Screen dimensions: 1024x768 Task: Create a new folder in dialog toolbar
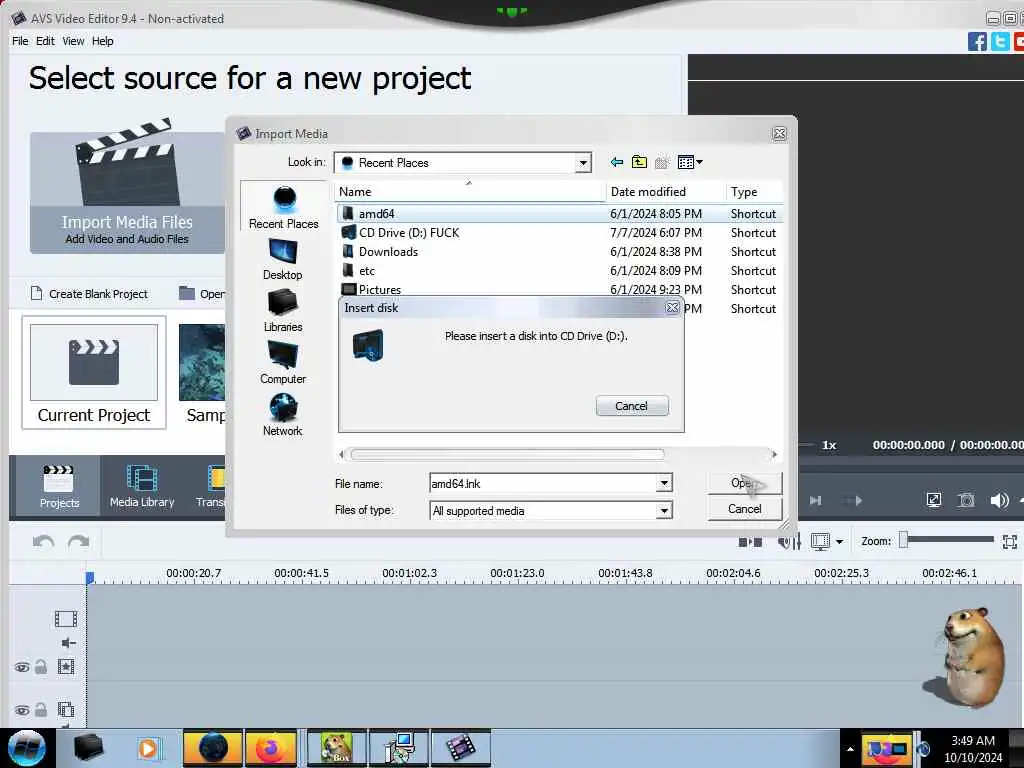[662, 162]
